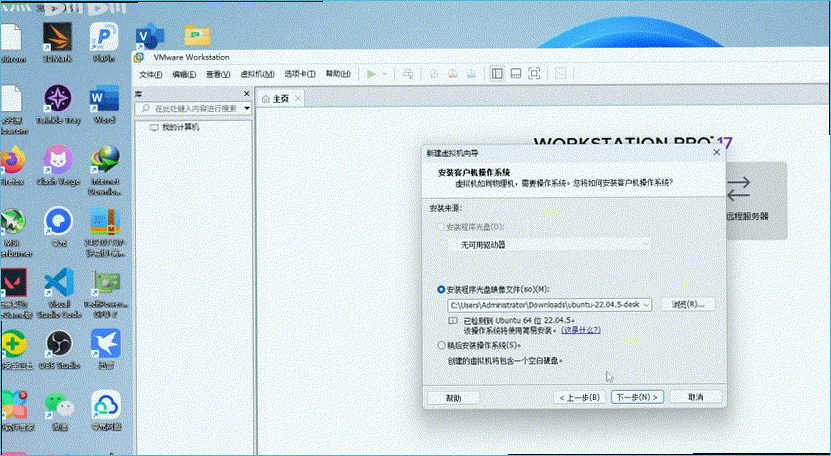Open the WeChat desktop icon
The height and width of the screenshot is (456, 831).
click(x=59, y=411)
